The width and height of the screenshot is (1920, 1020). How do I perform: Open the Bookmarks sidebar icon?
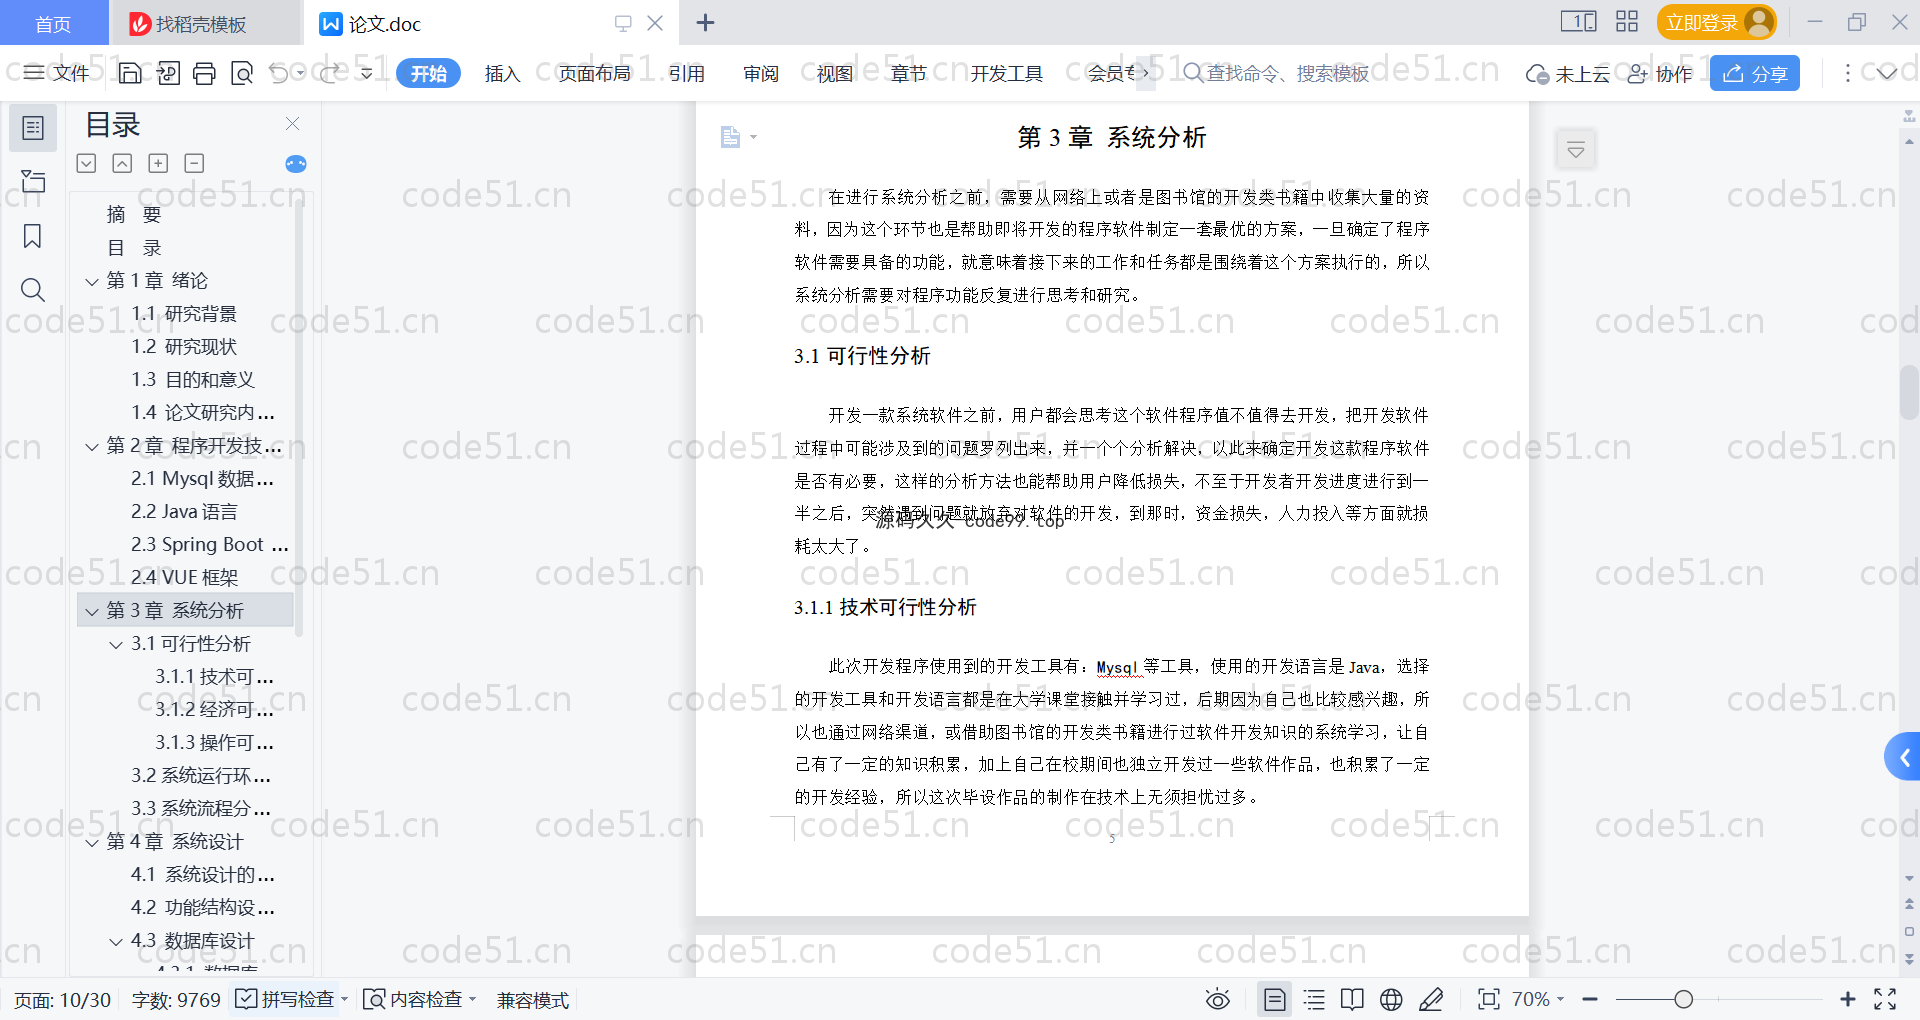pyautogui.click(x=33, y=236)
